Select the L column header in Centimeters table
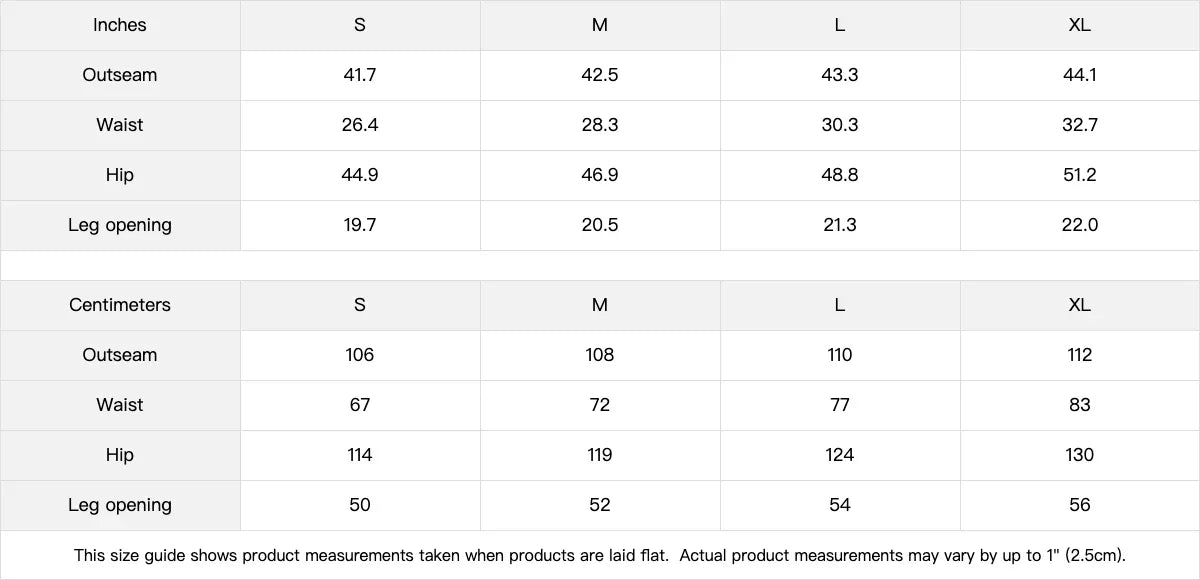Viewport: 1200px width, 580px height. [840, 305]
